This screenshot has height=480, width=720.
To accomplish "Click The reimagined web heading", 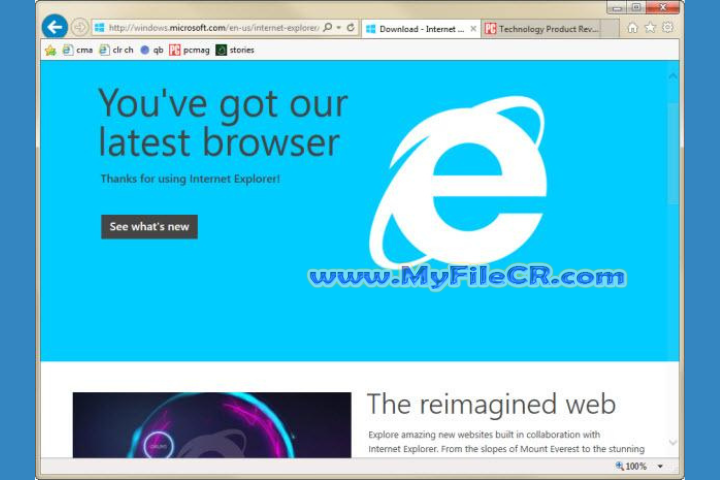I will click(x=491, y=404).
